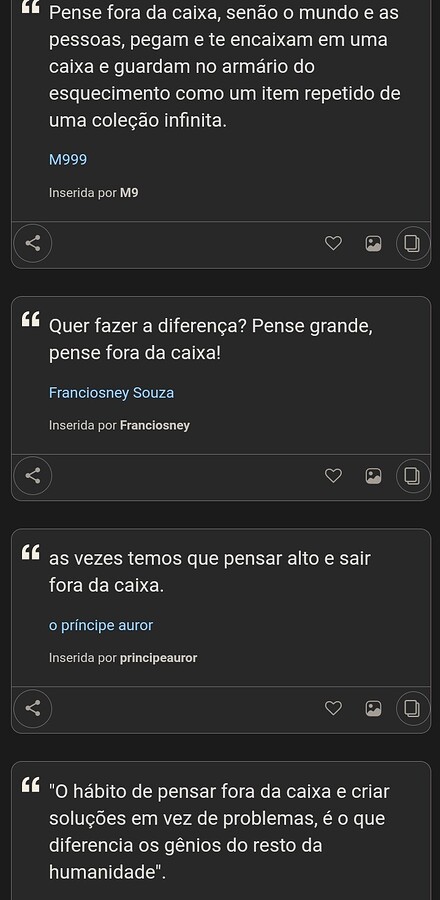Viewport: 440px width, 900px height.
Task: Open profile principeauror
Action: (158, 658)
